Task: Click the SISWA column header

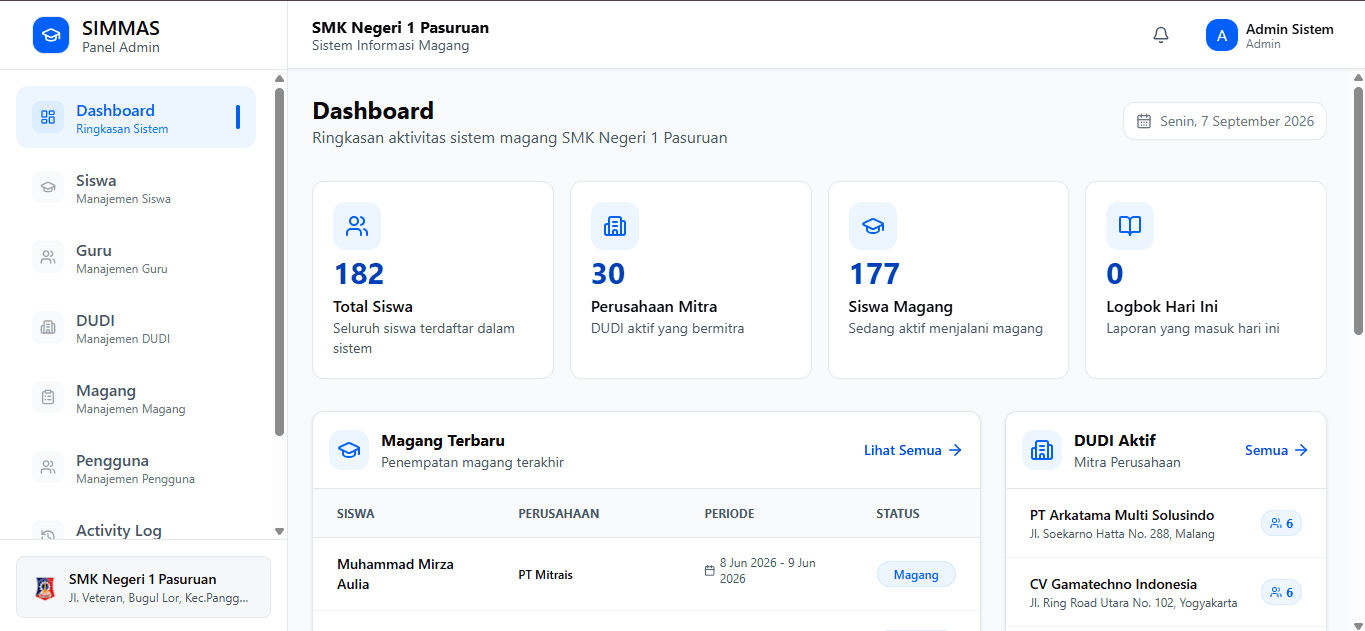Action: 356,514
